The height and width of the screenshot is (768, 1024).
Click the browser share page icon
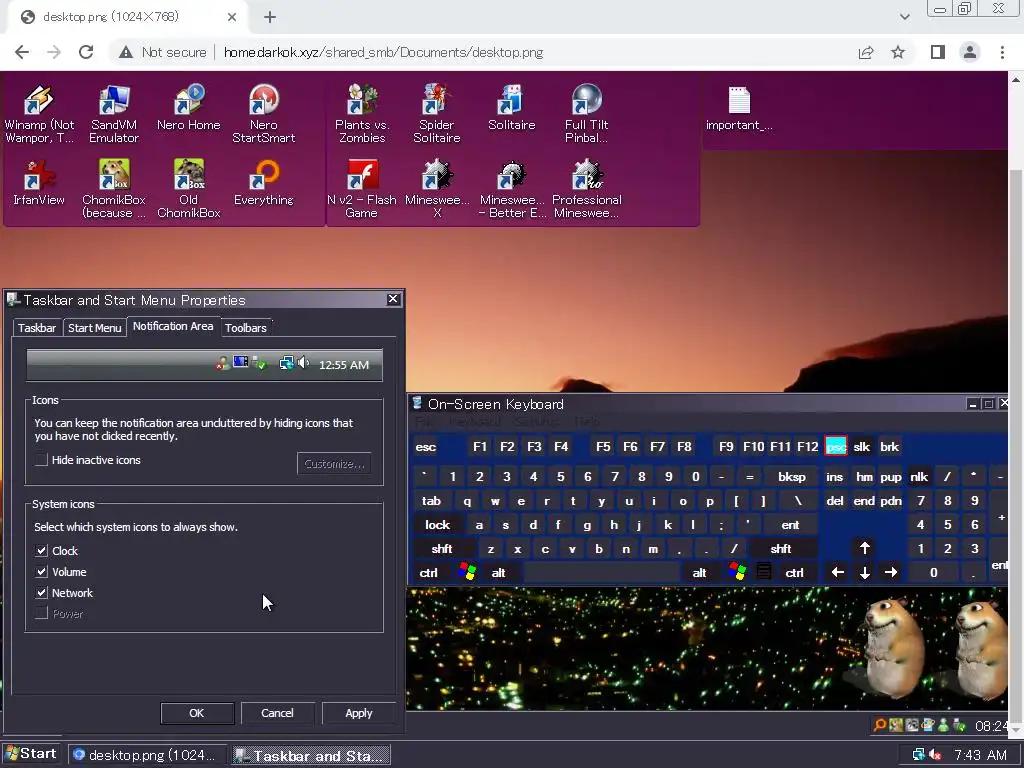(866, 52)
